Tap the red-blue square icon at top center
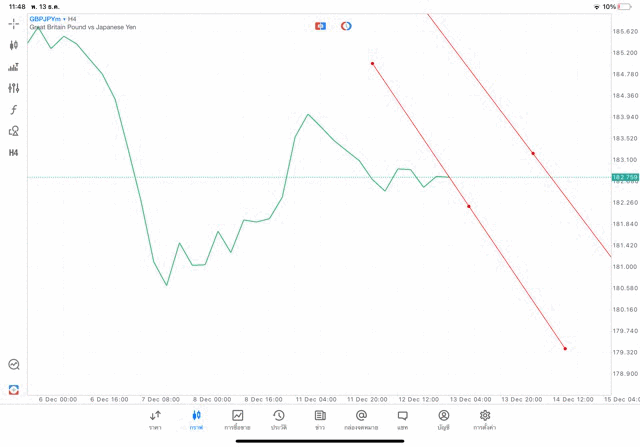 pos(320,26)
